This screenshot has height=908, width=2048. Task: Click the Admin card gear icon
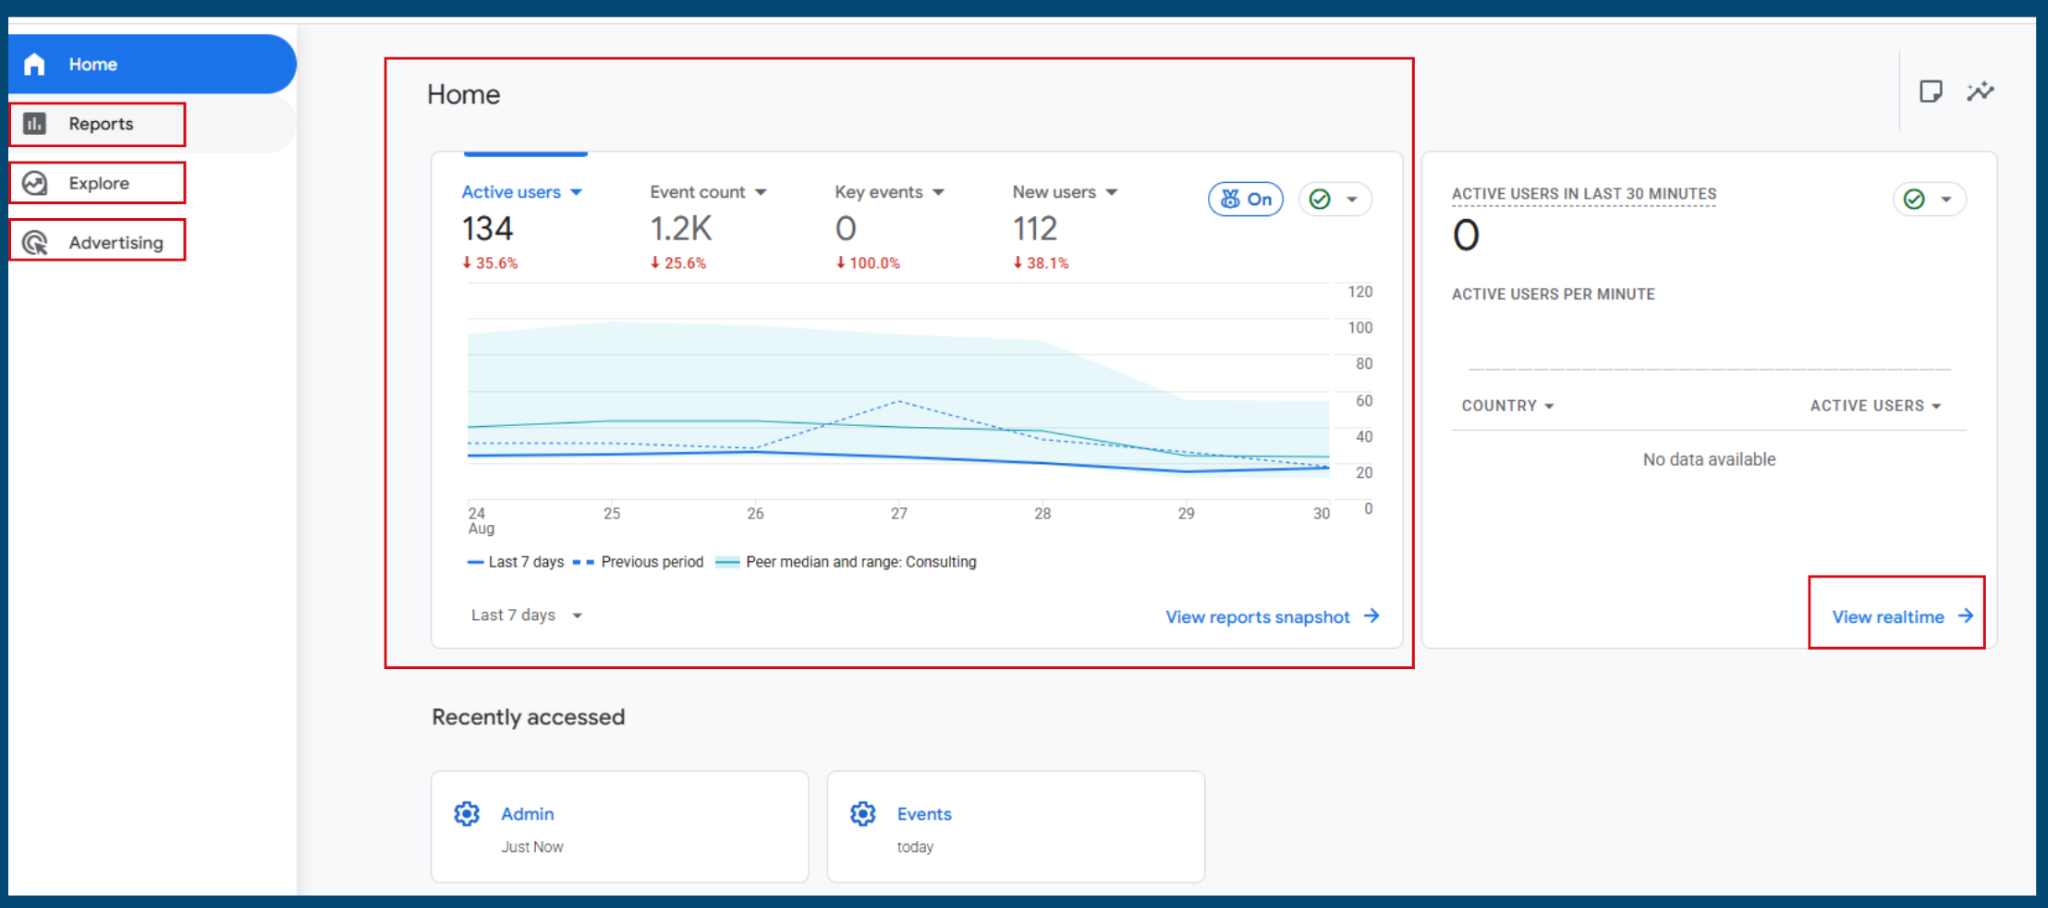pos(467,814)
